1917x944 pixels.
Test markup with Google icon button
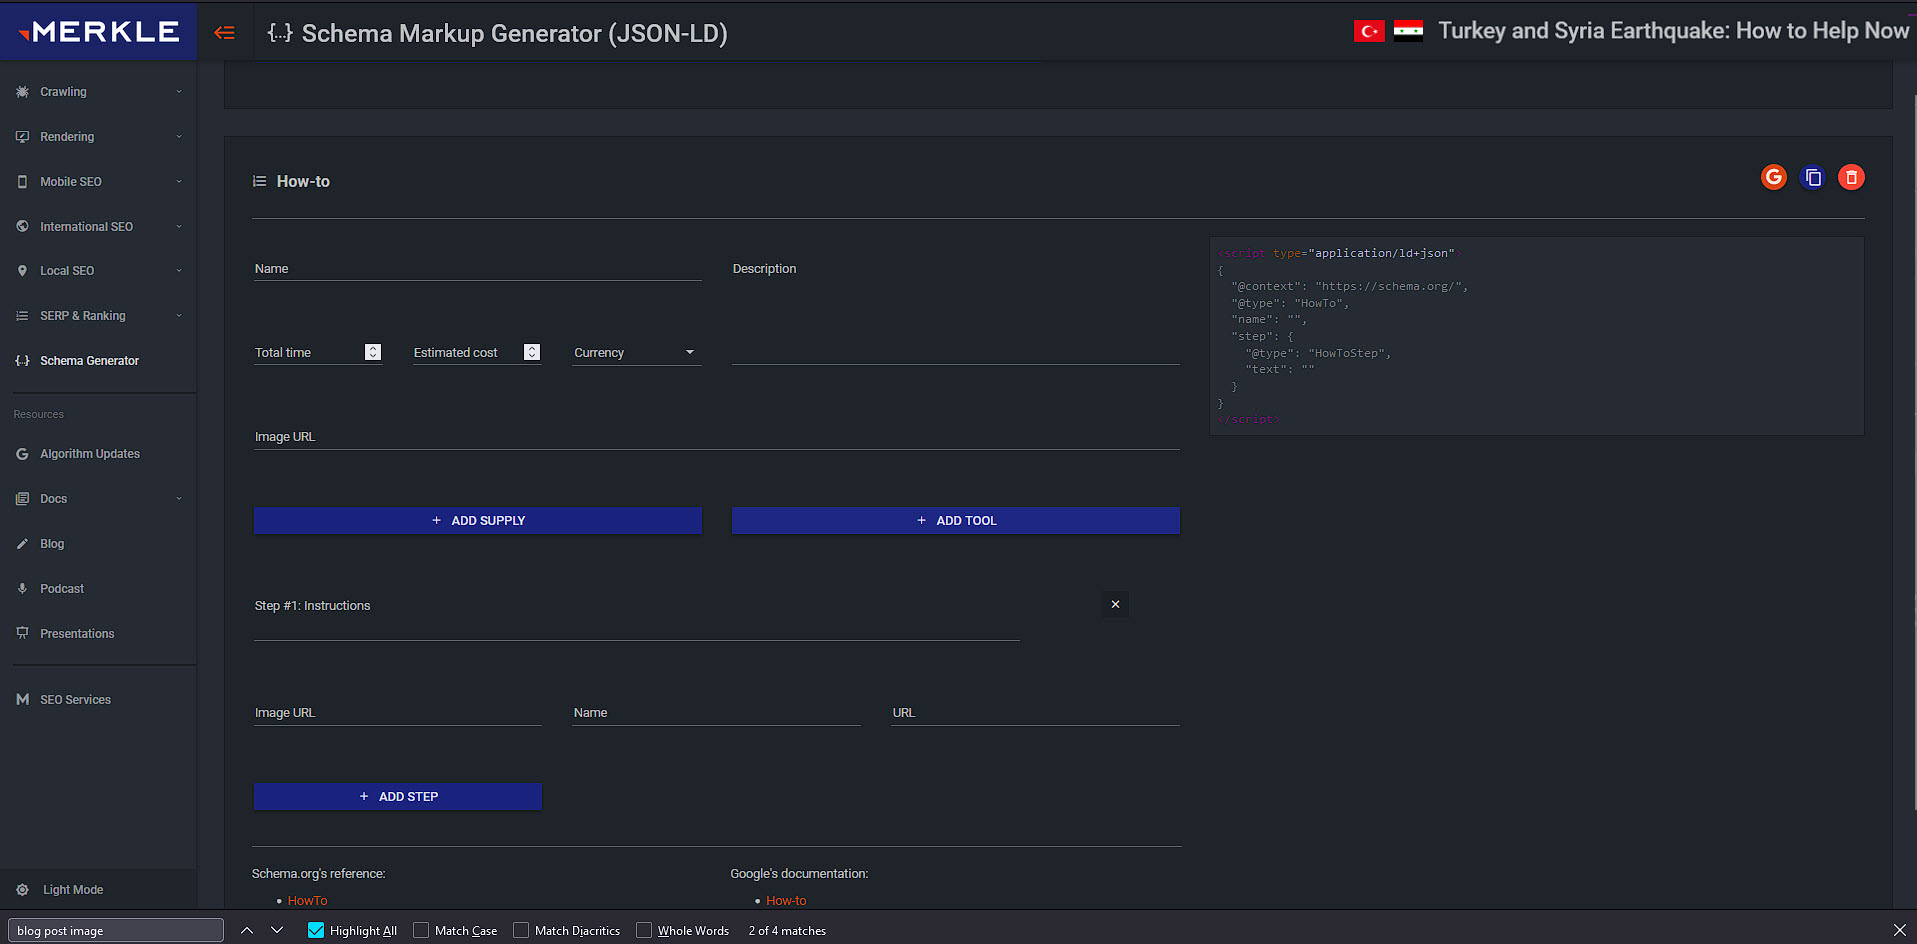click(x=1774, y=177)
